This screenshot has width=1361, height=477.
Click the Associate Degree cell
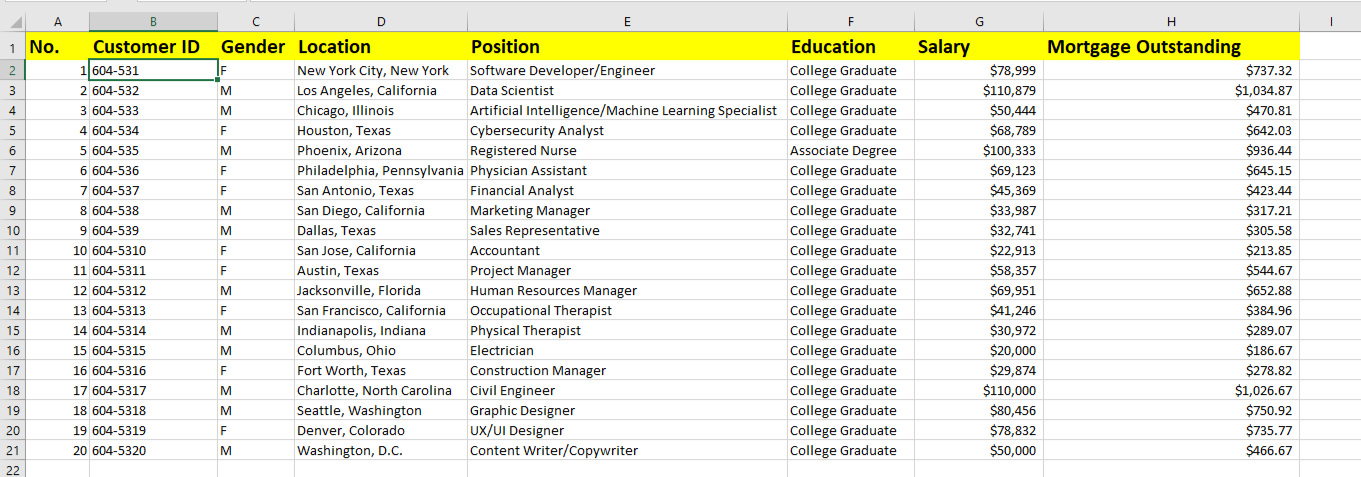(843, 151)
